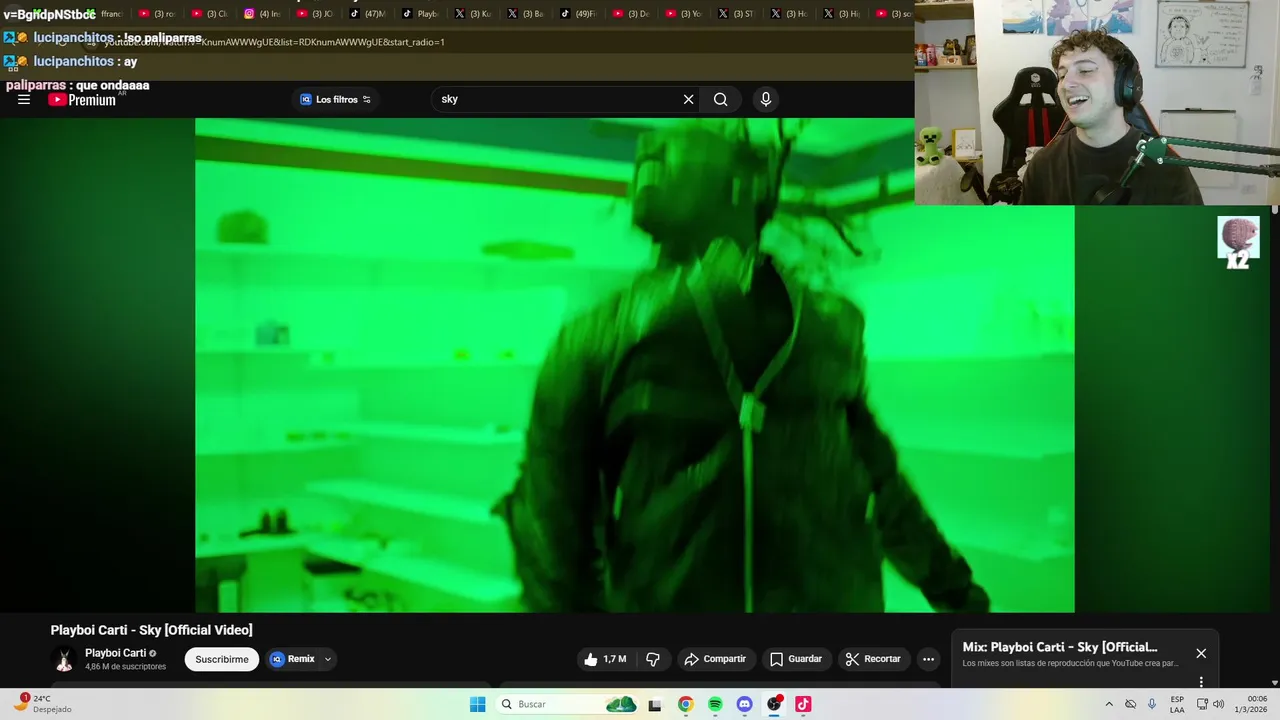Click the Suscribirme button

pyautogui.click(x=222, y=659)
